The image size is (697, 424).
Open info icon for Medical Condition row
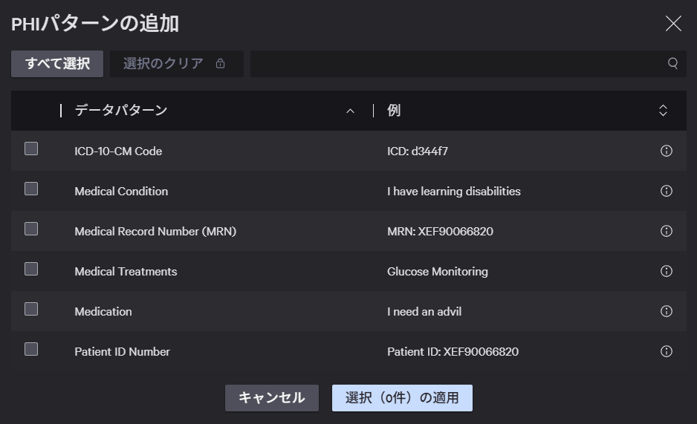666,191
